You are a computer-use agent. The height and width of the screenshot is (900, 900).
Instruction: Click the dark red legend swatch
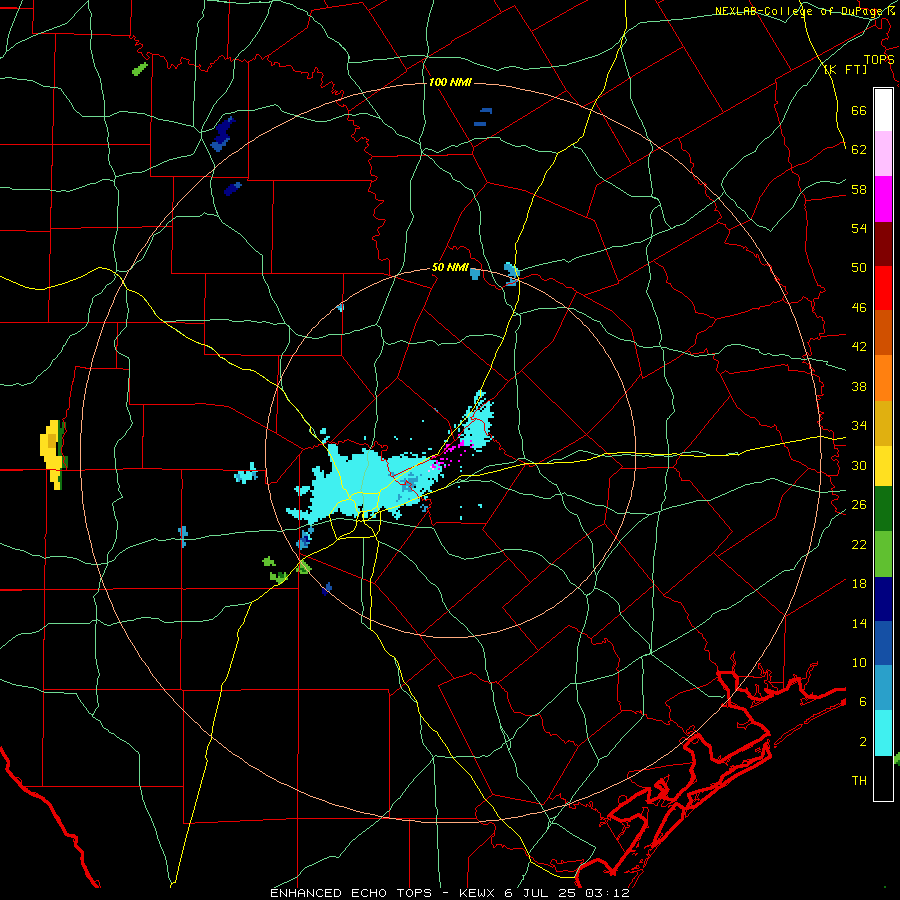click(x=883, y=243)
